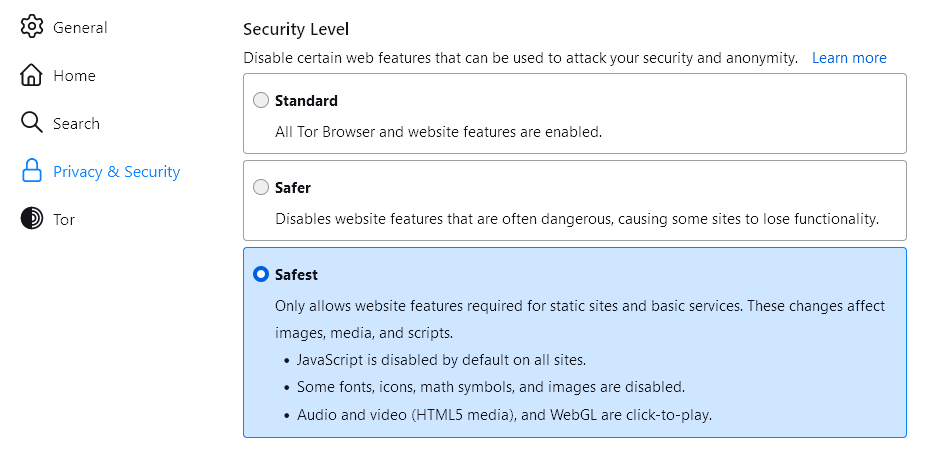Click the bold Safest option title
Viewport: 929px width, 453px height.
[296, 275]
